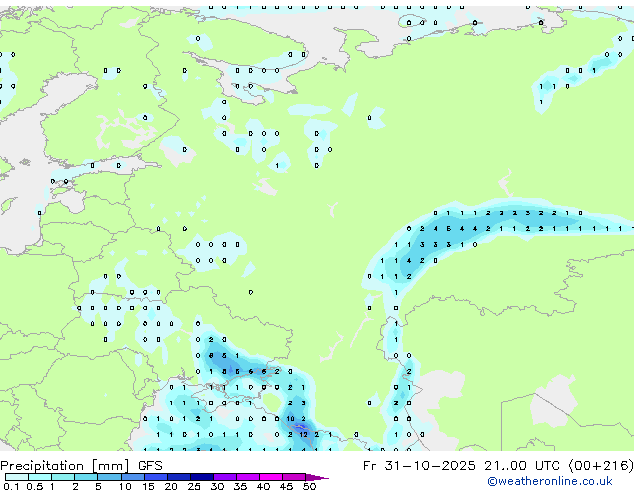
Task: Click the 2–5 mm legend color swatch
Action: point(86,477)
